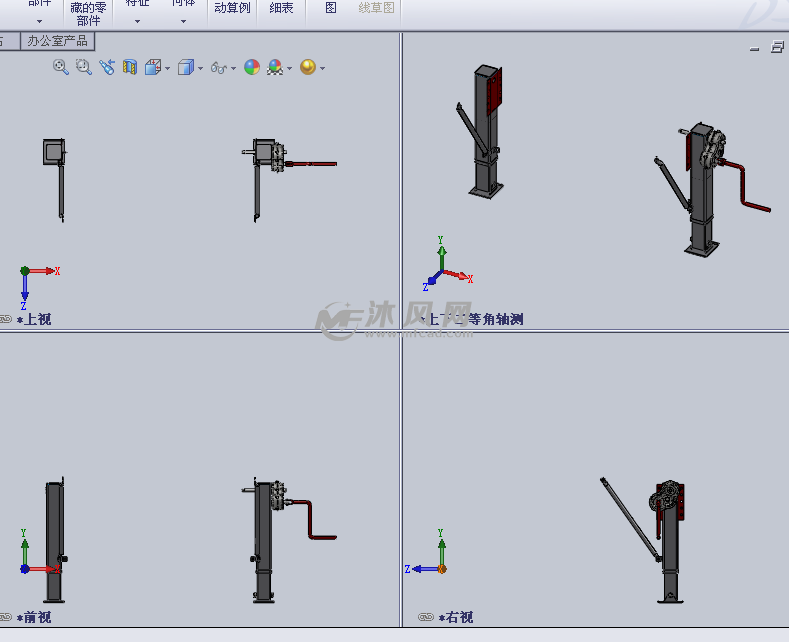Toggle the Section View icon
789x642 pixels.
[130, 67]
